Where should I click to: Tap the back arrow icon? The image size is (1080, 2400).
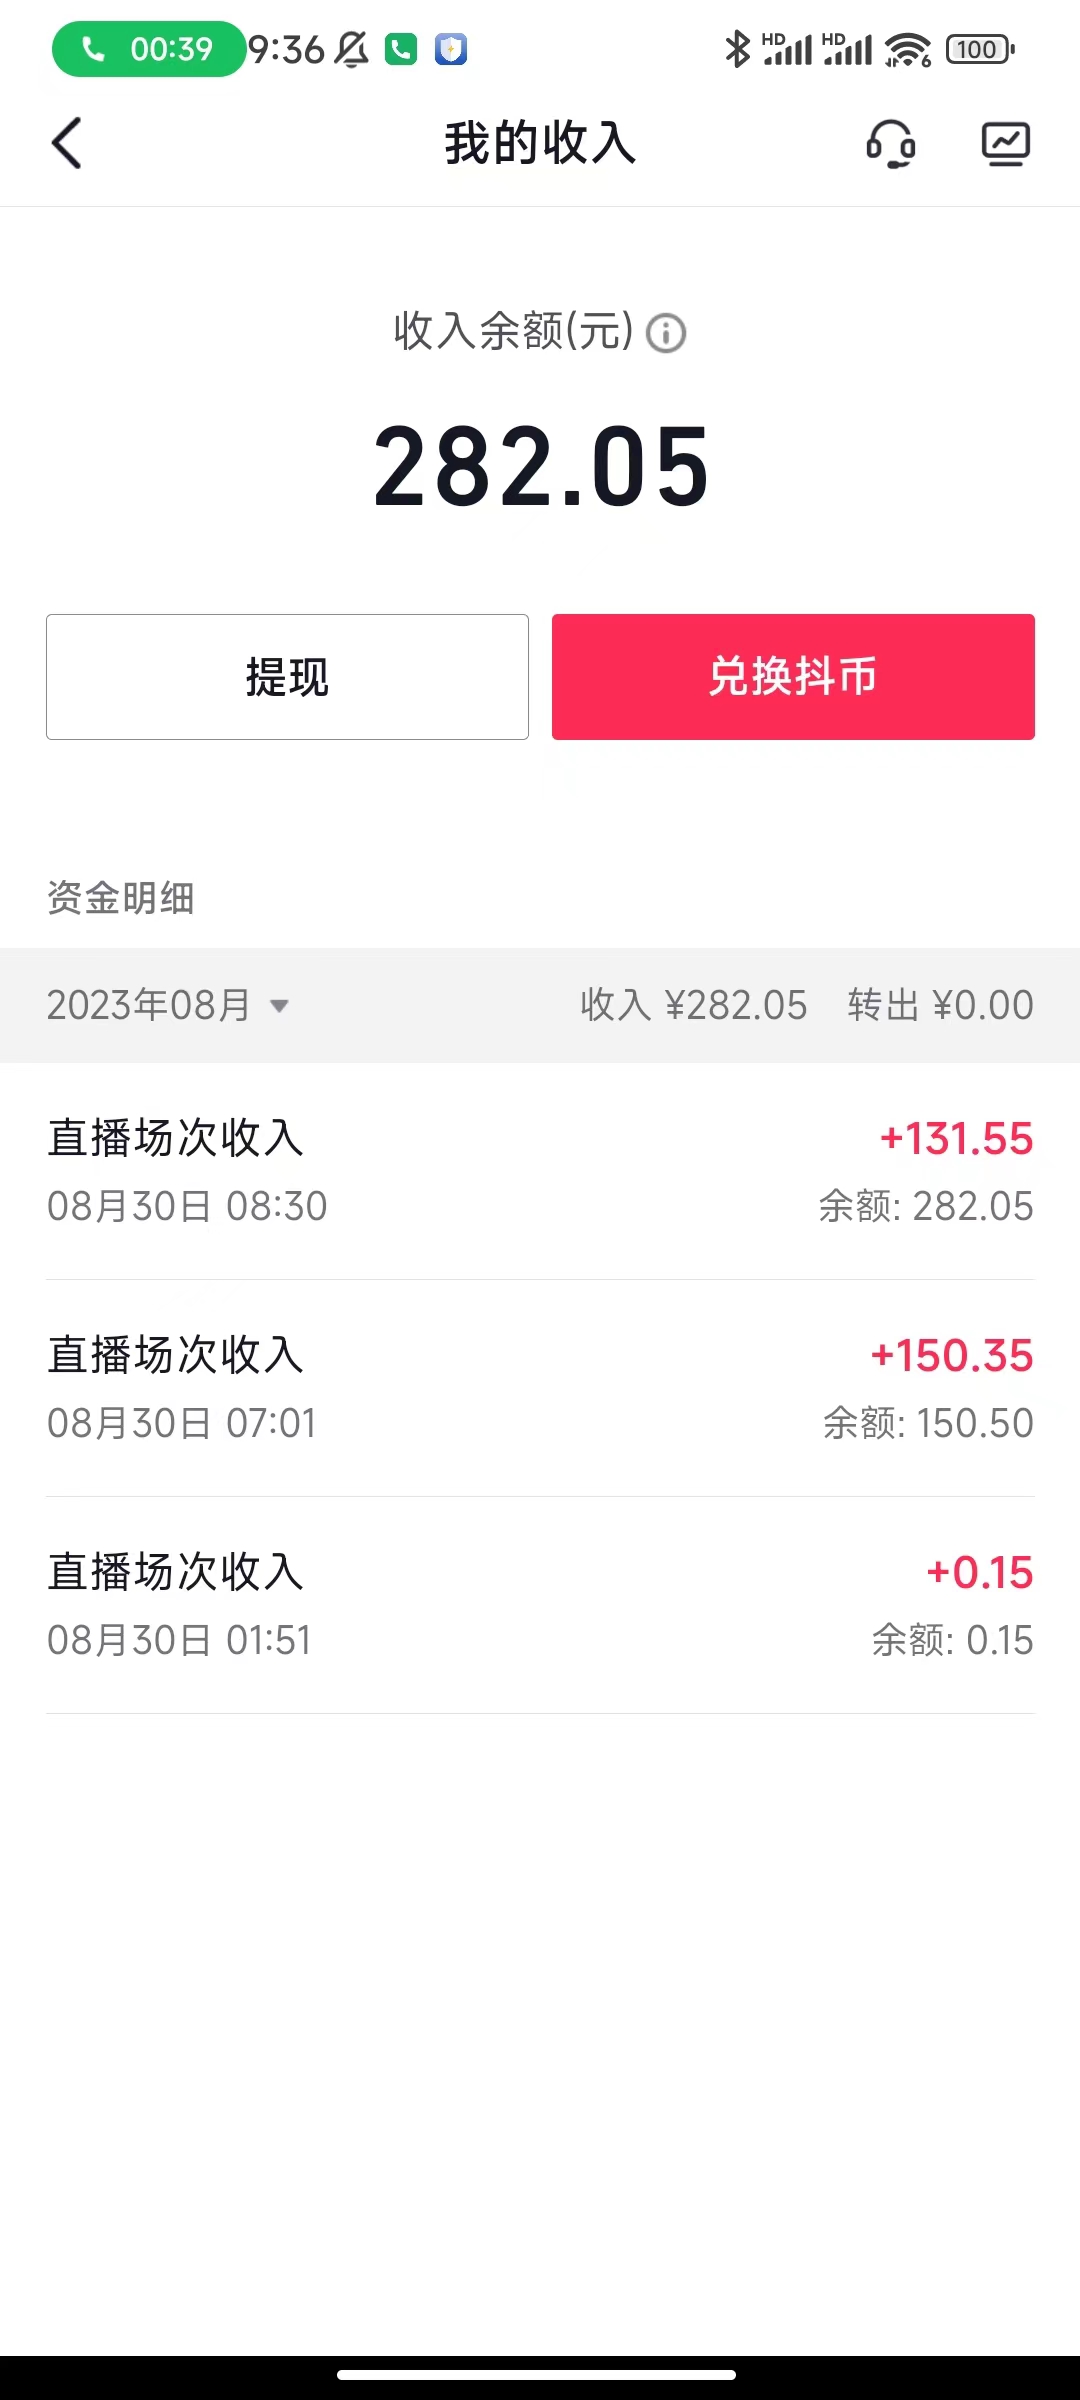point(67,143)
